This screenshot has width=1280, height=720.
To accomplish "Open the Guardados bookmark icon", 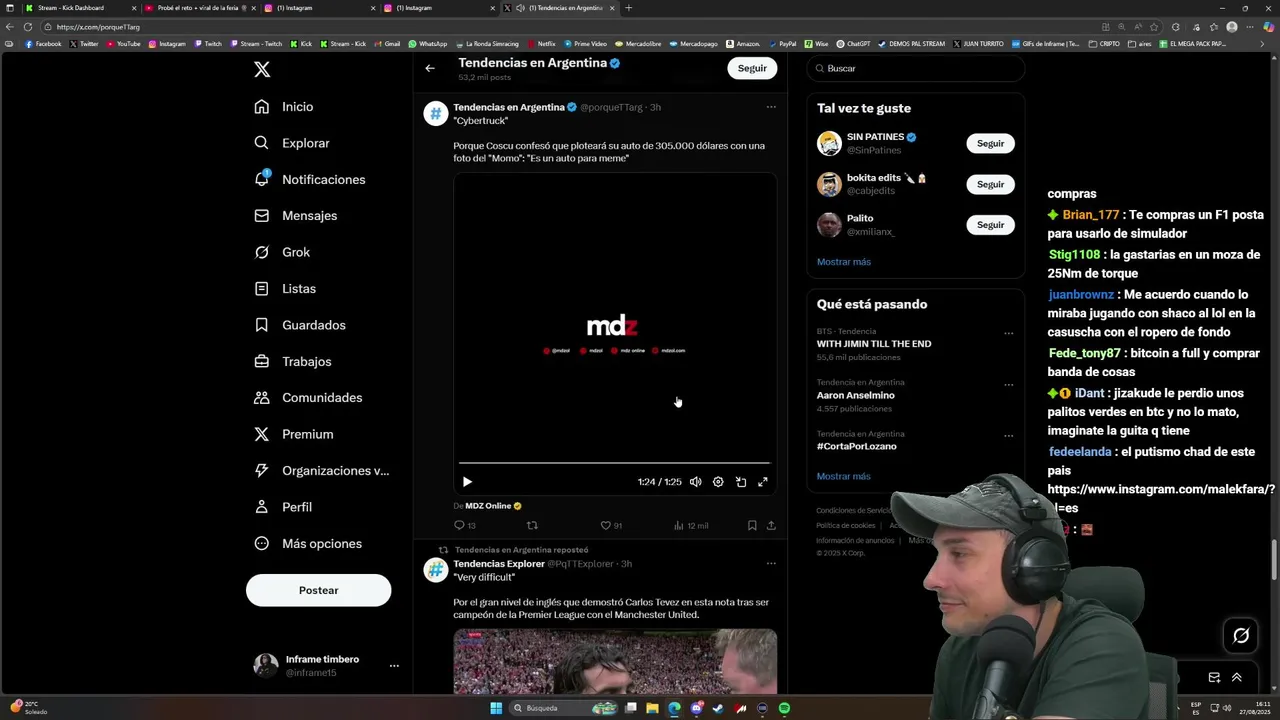I will tap(262, 325).
